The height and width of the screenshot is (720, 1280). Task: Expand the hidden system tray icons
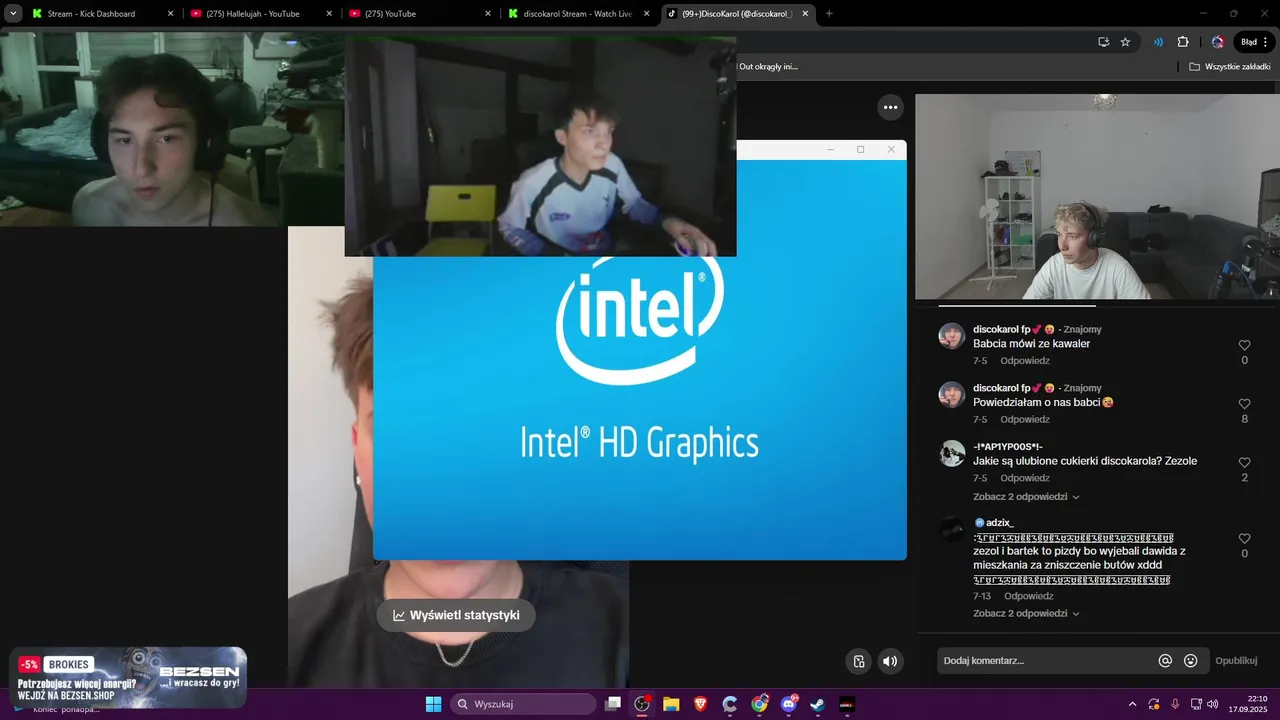[x=1132, y=704]
